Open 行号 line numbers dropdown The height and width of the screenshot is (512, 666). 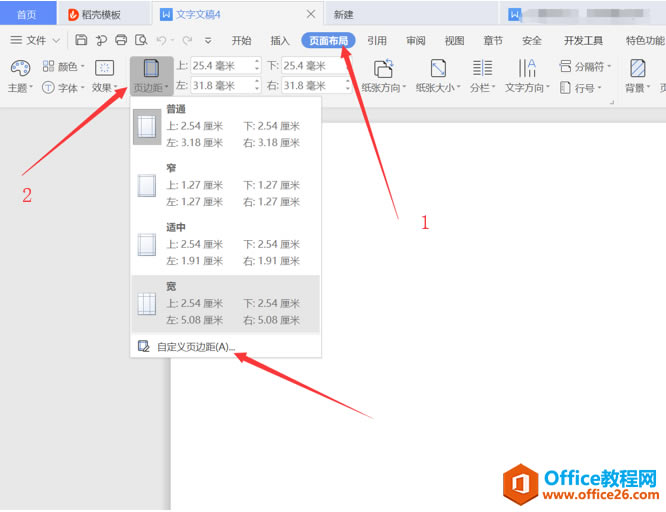tap(580, 88)
